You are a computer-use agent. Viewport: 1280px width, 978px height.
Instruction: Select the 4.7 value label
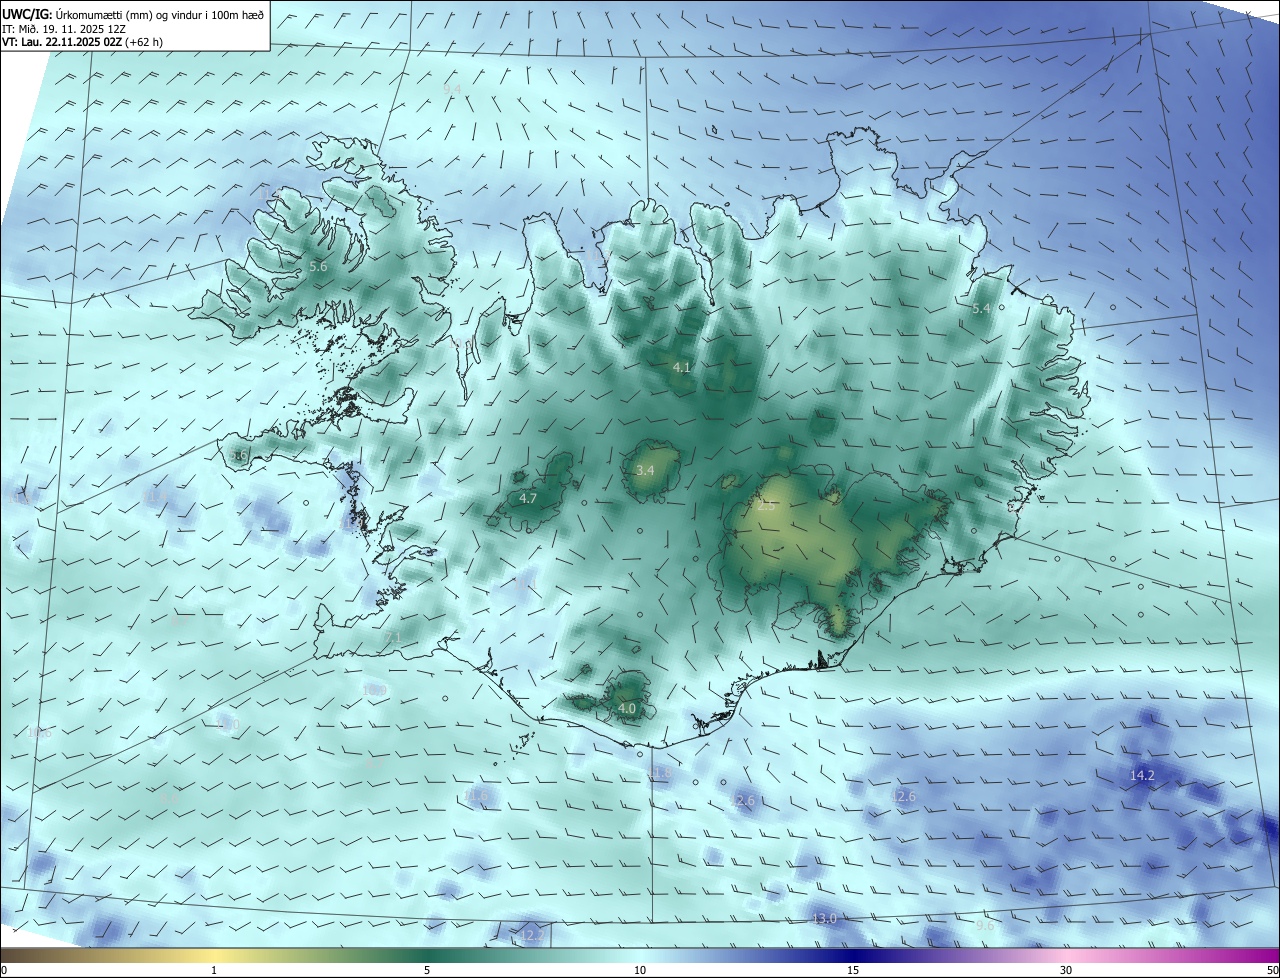click(x=528, y=498)
